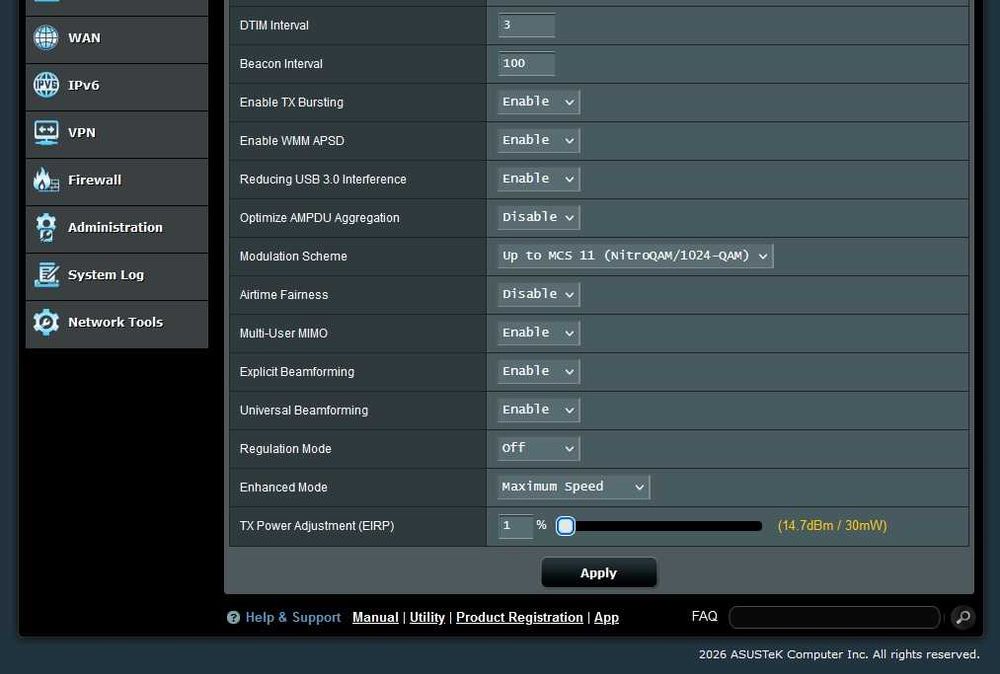Click the Beacon Interval label
This screenshot has width=1000, height=674.
(281, 64)
